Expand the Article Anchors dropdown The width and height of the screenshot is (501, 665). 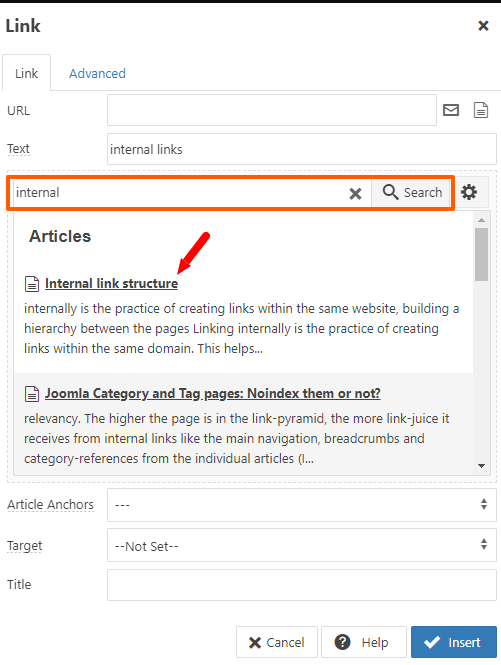[302, 505]
